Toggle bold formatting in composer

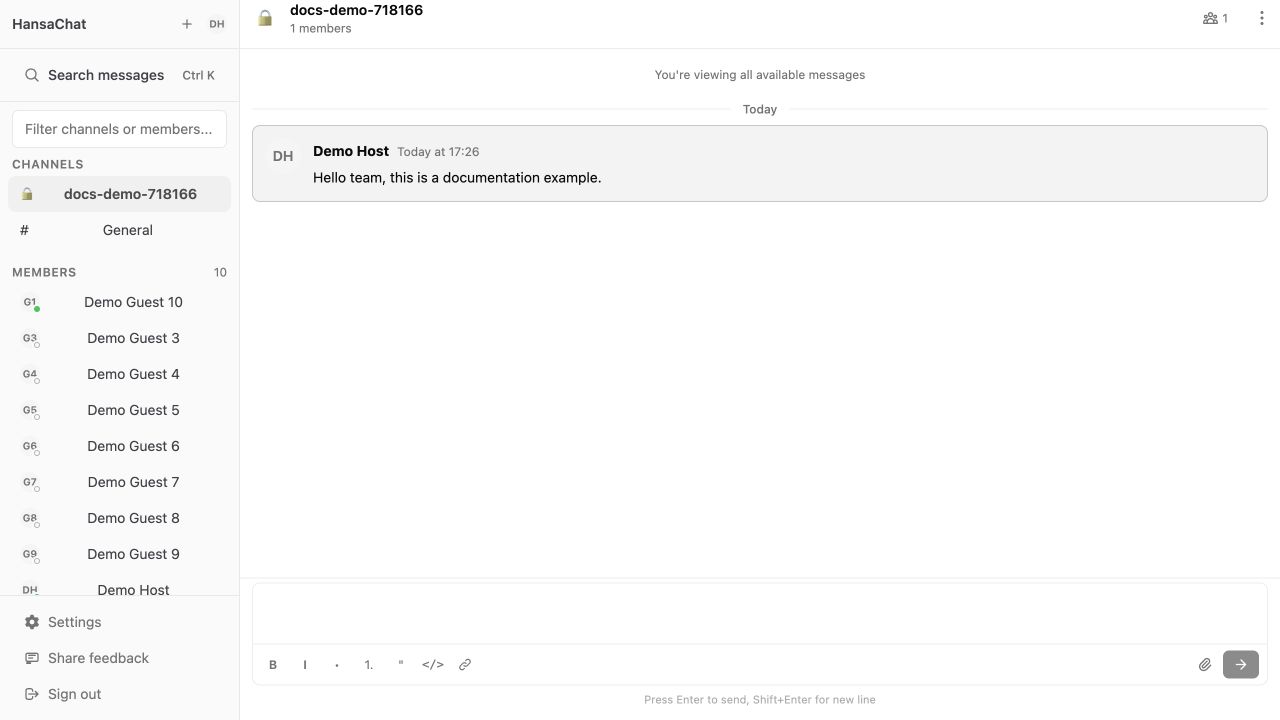tap(273, 665)
